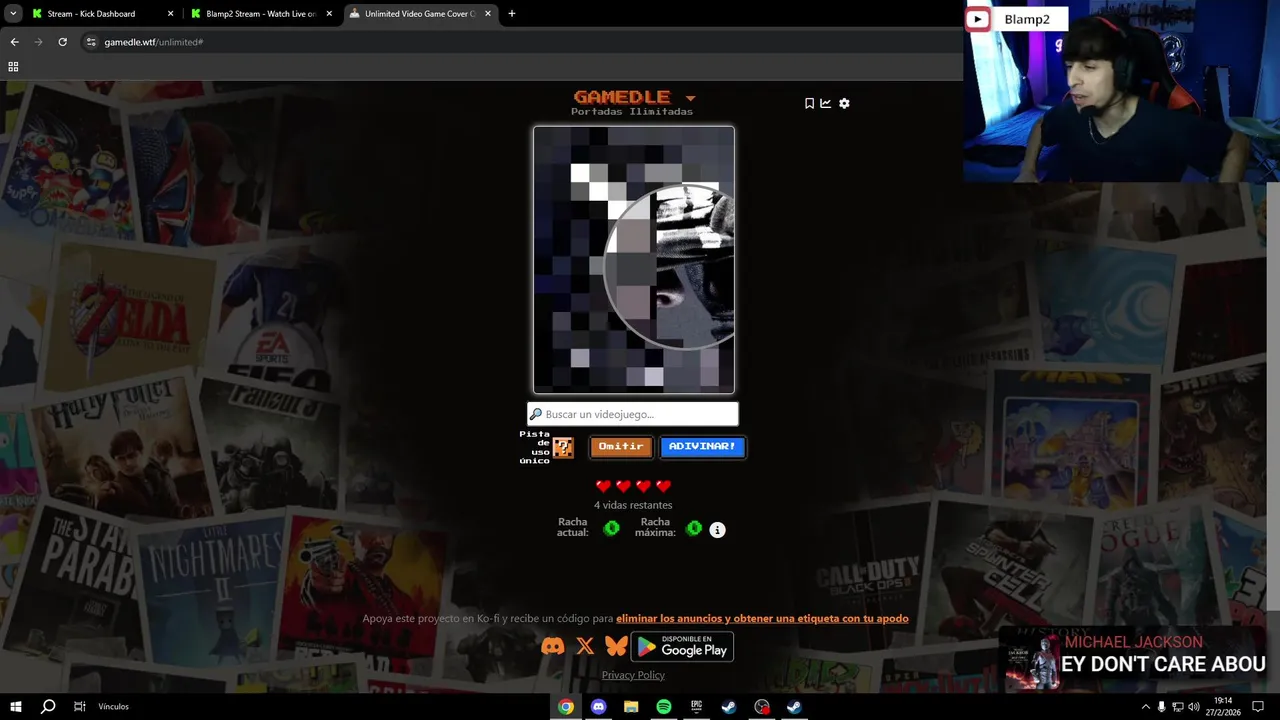Open the volume control in system tray

click(1194, 707)
